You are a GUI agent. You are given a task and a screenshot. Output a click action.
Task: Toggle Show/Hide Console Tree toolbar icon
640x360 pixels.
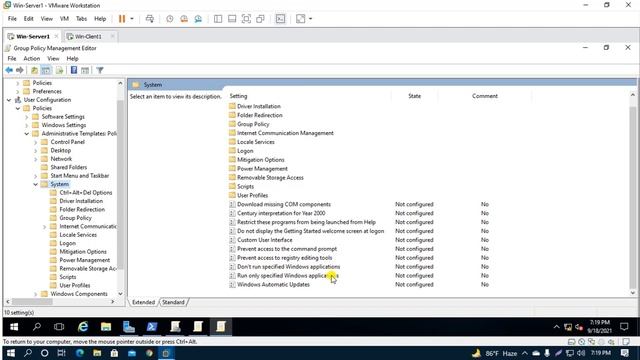click(x=46, y=70)
